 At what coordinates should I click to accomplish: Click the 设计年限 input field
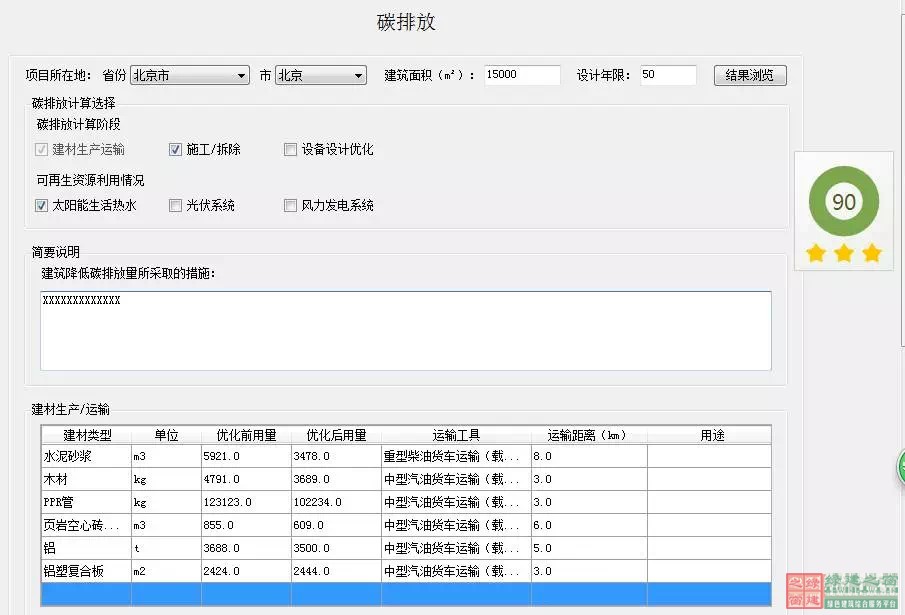tap(667, 73)
